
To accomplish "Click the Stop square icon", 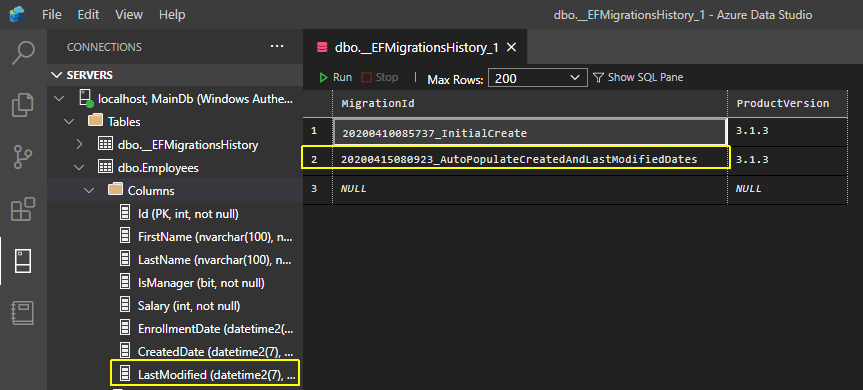I will (366, 78).
